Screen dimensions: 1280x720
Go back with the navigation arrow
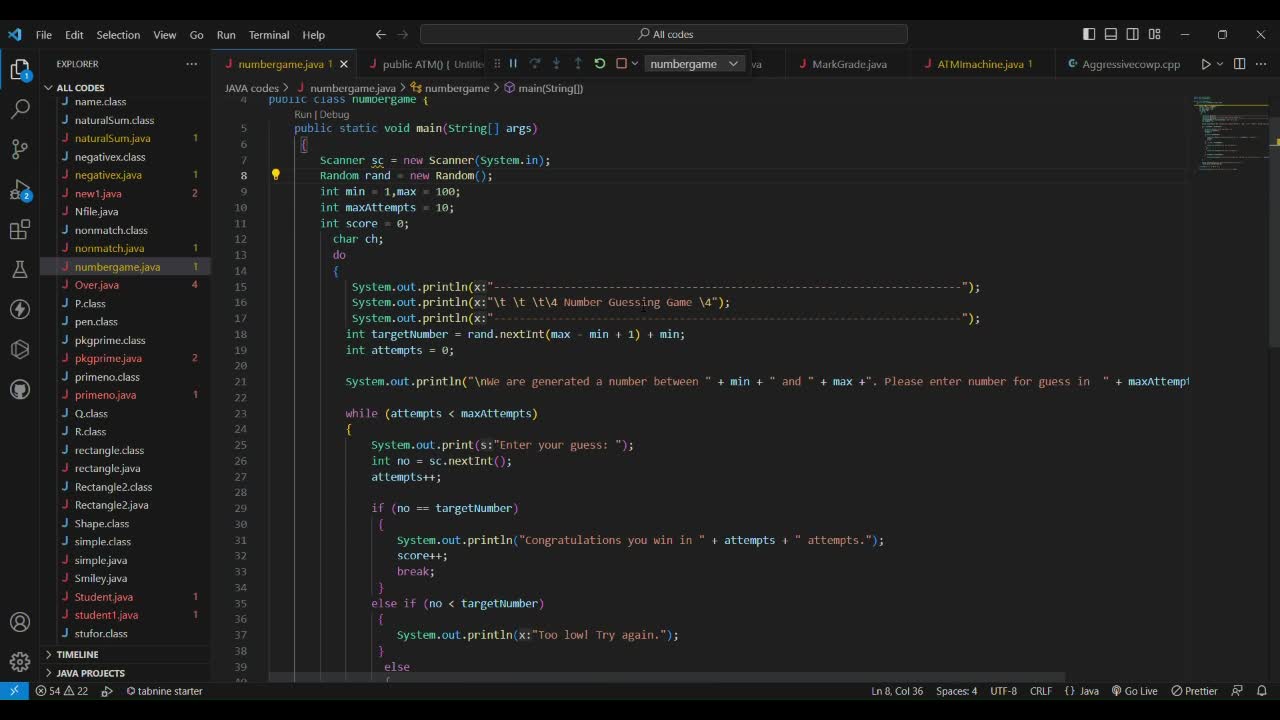point(381,34)
